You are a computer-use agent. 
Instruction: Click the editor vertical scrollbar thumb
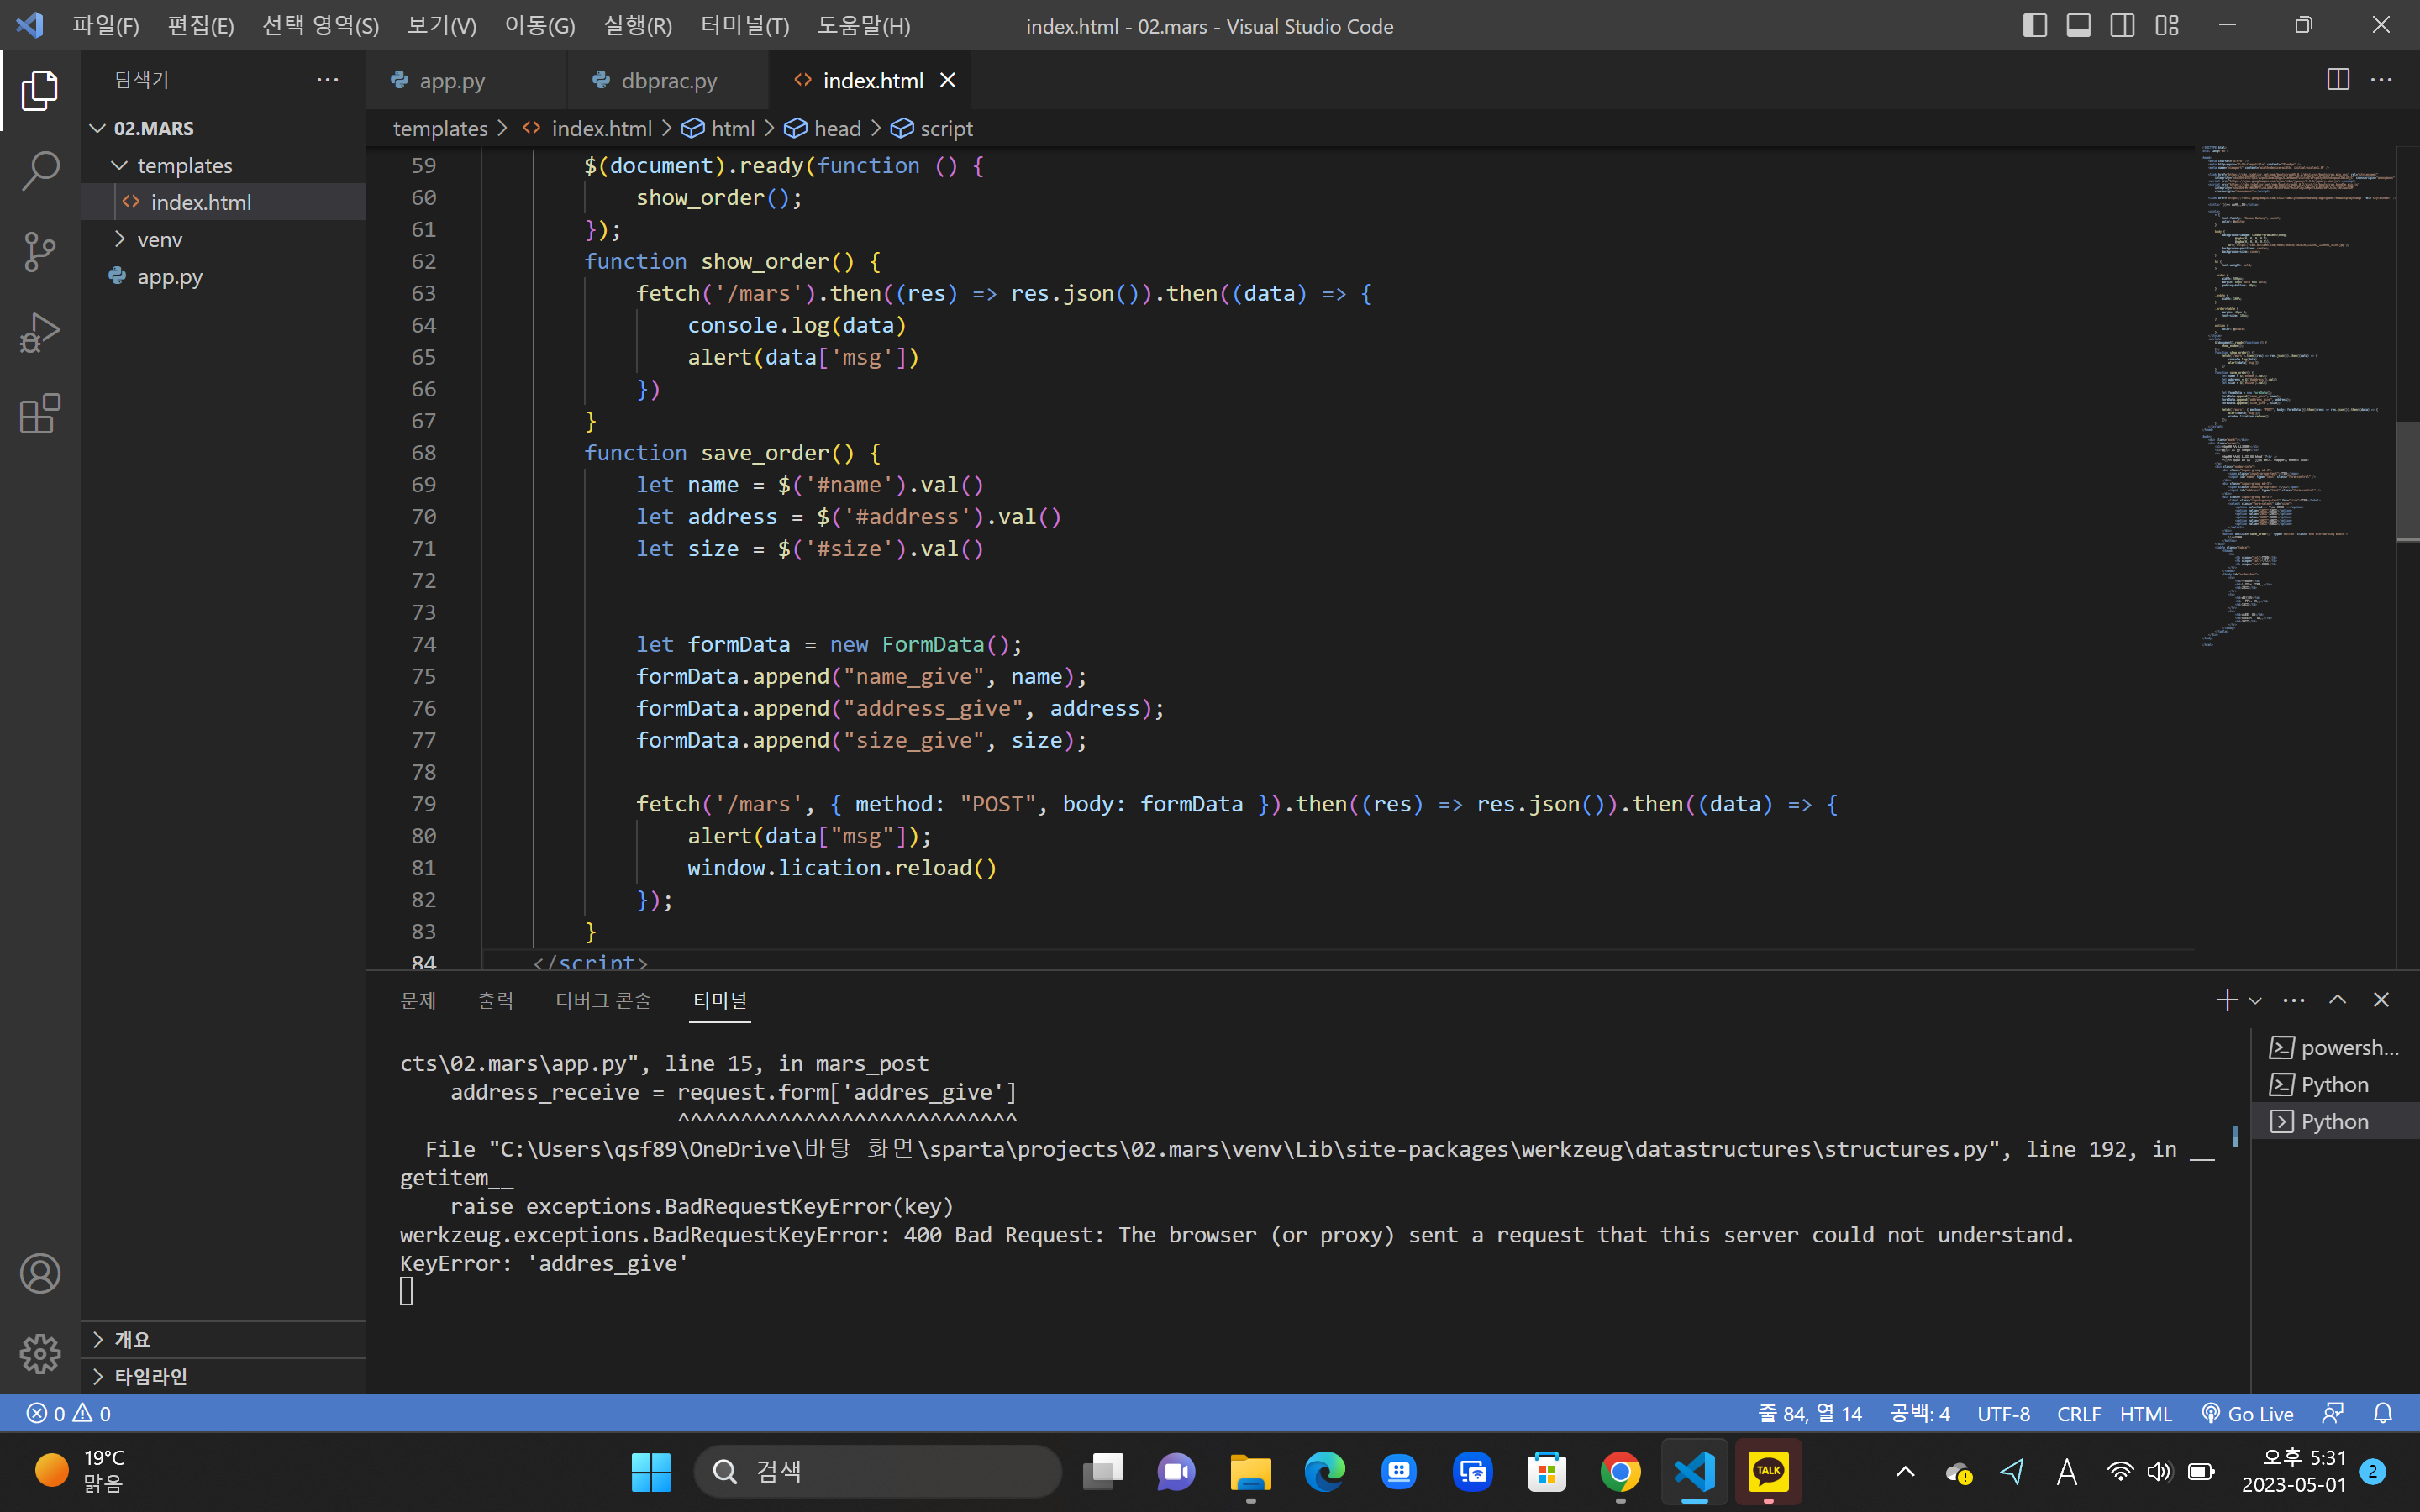click(x=2408, y=480)
